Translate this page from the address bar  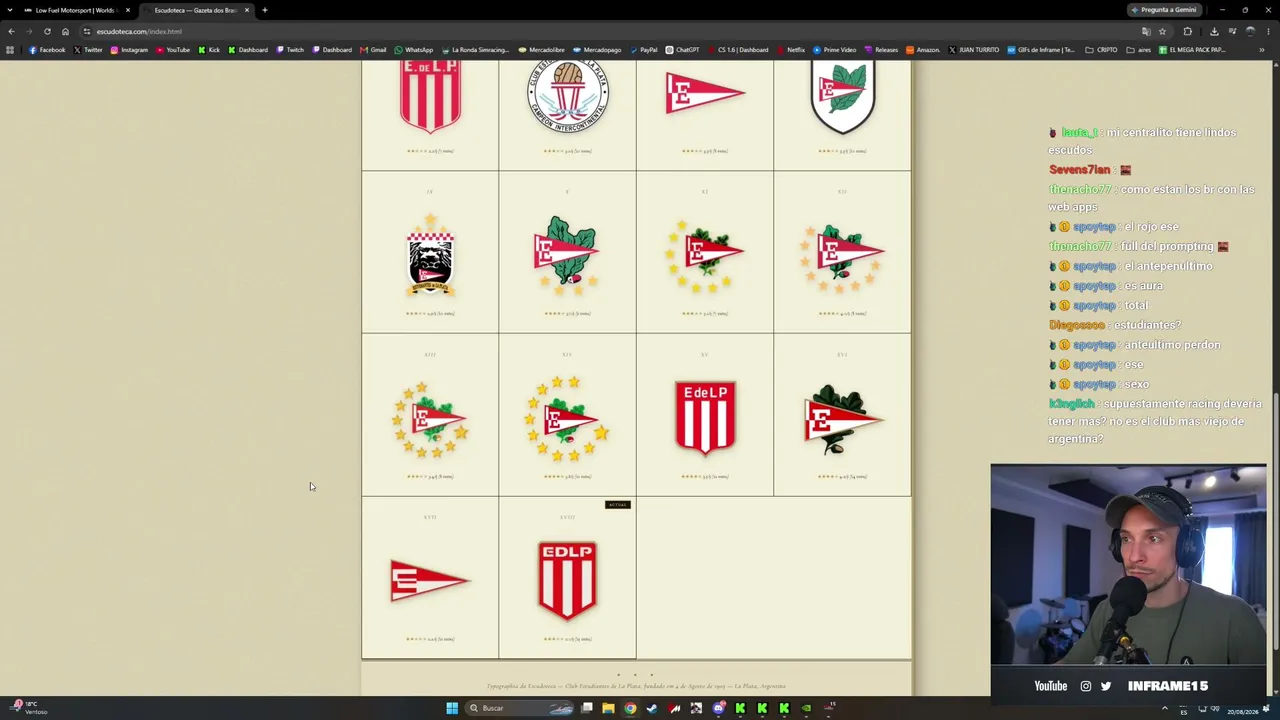click(x=1146, y=31)
